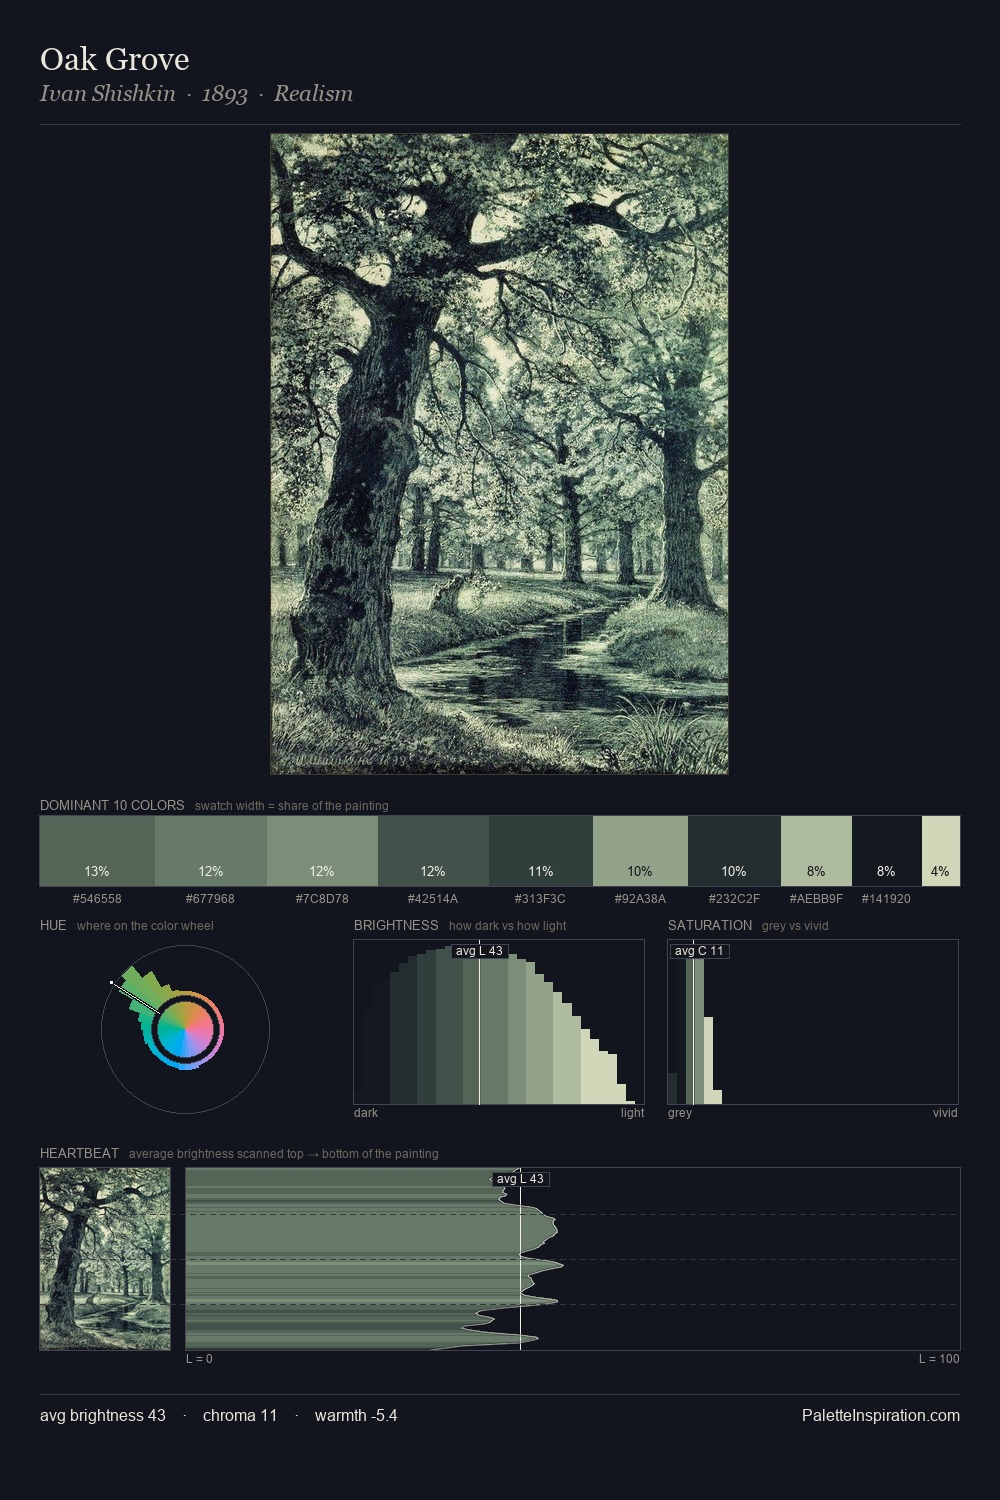Click 'where on the color wheel' caption
This screenshot has width=1000, height=1500.
click(x=145, y=925)
